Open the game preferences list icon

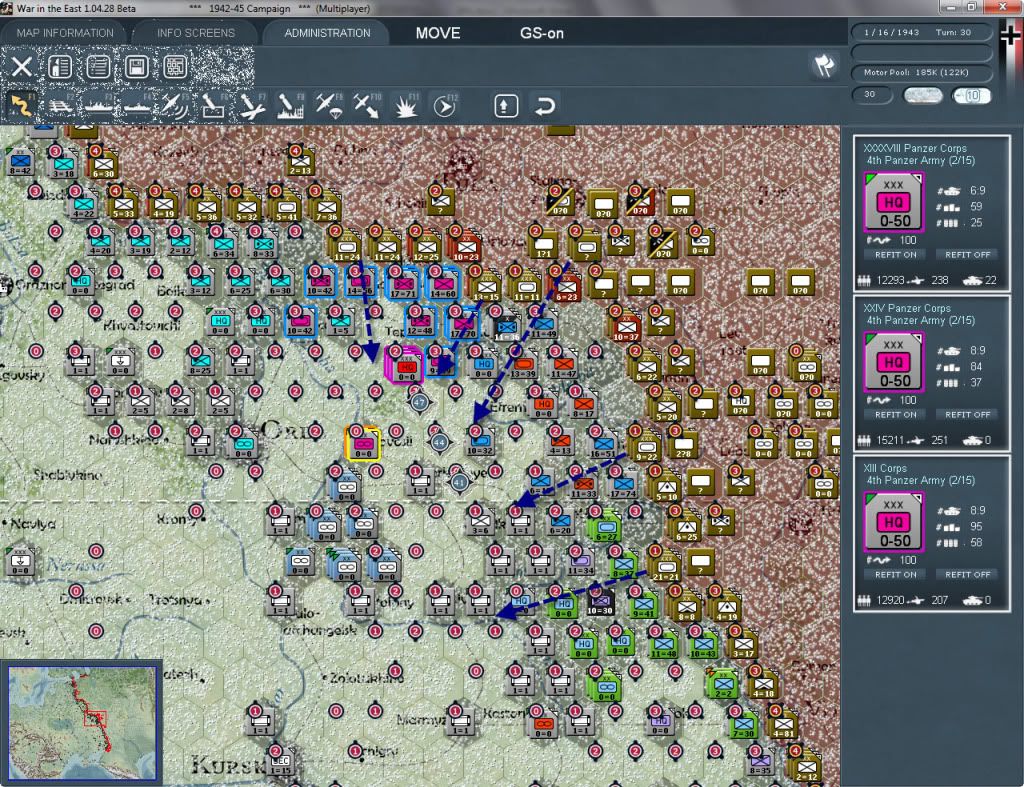click(x=60, y=67)
